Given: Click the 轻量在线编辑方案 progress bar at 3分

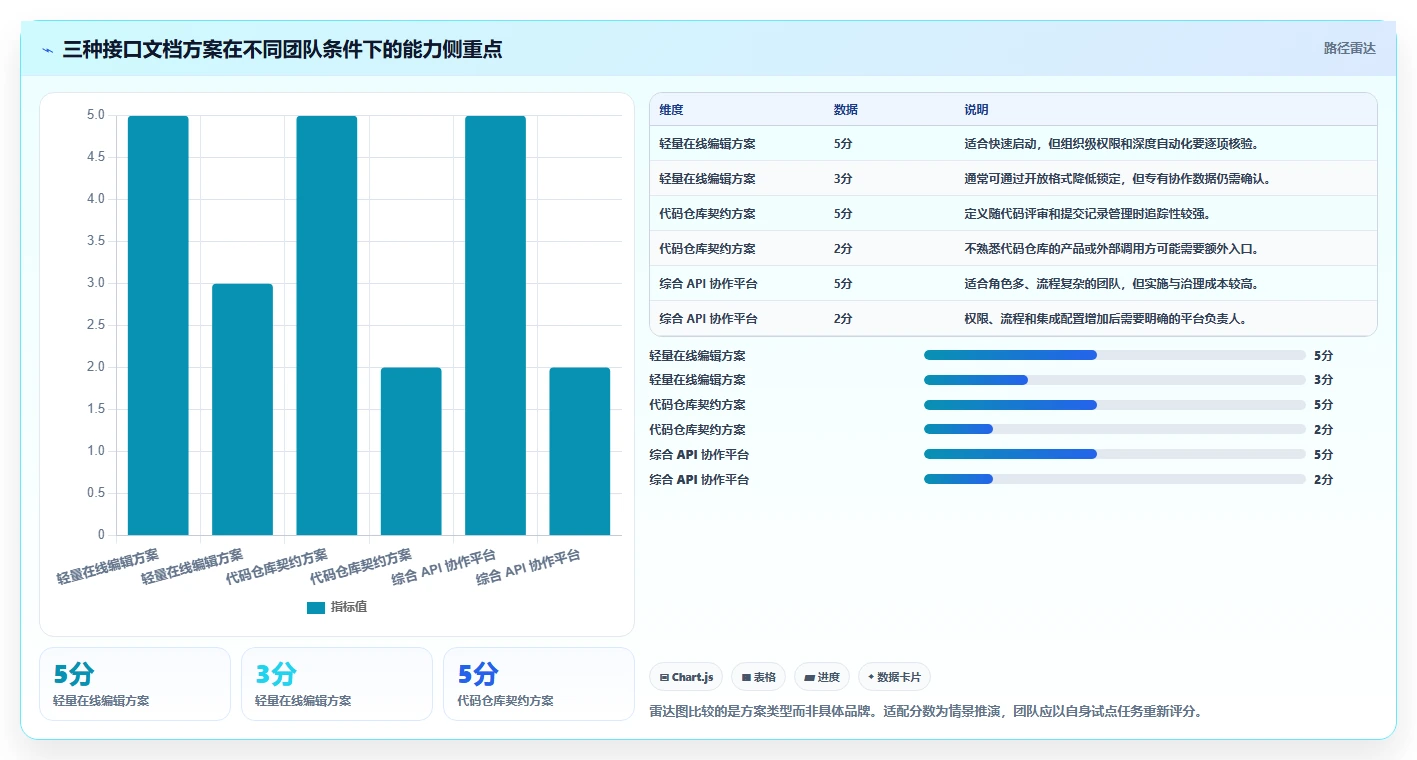Looking at the screenshot, I should [x=1115, y=380].
